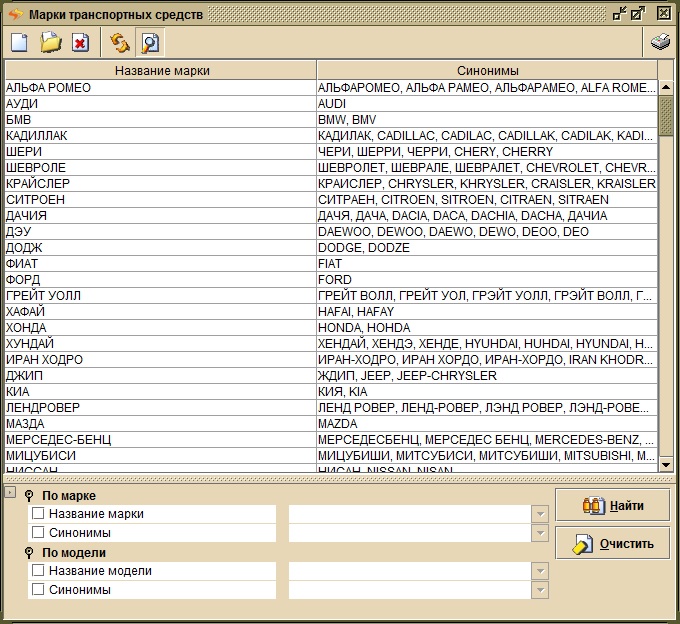Enable the Синонимы checkbox under По марке
Viewport: 680px width, 624px height.
38,532
